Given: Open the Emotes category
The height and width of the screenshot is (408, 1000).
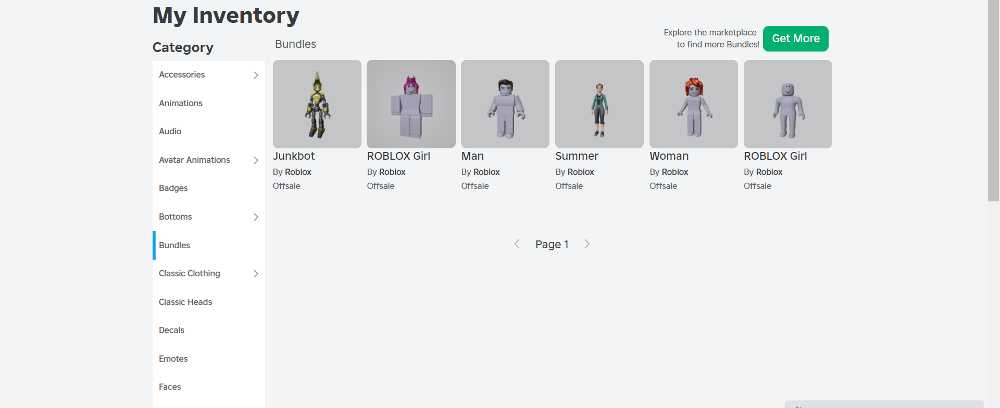Looking at the screenshot, I should (x=209, y=359).
